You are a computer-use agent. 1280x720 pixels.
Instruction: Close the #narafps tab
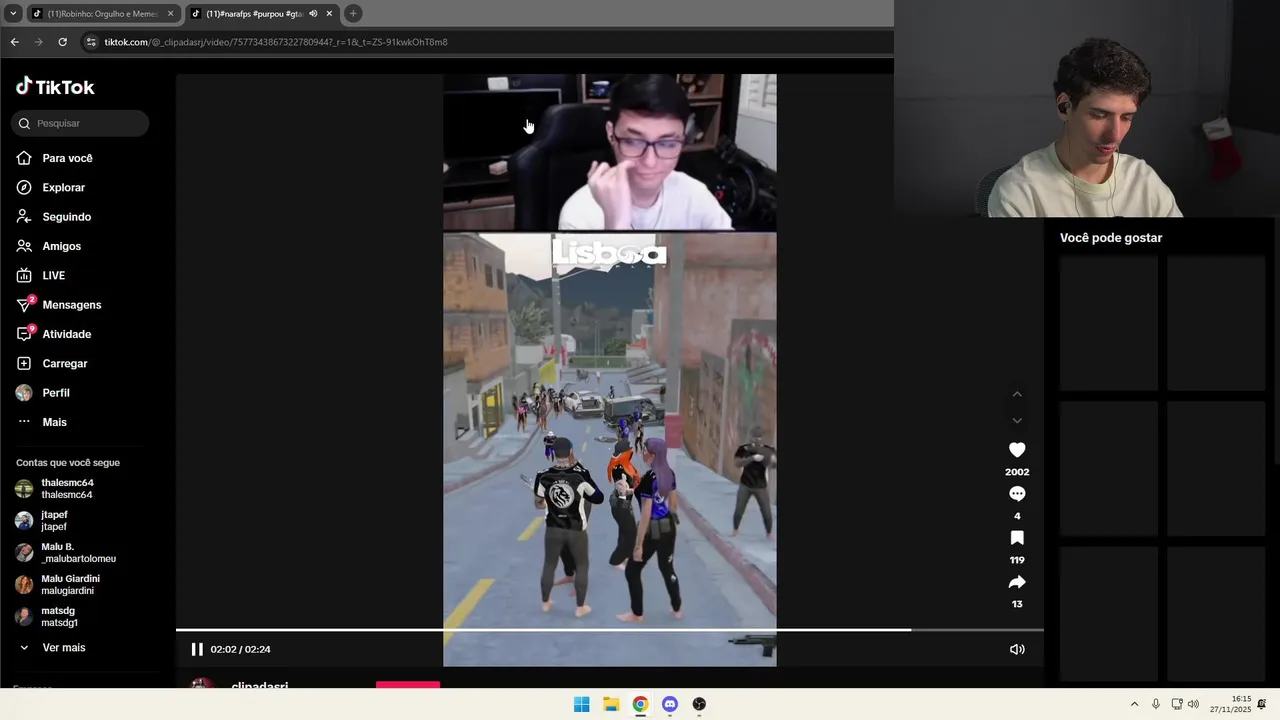[x=329, y=14]
